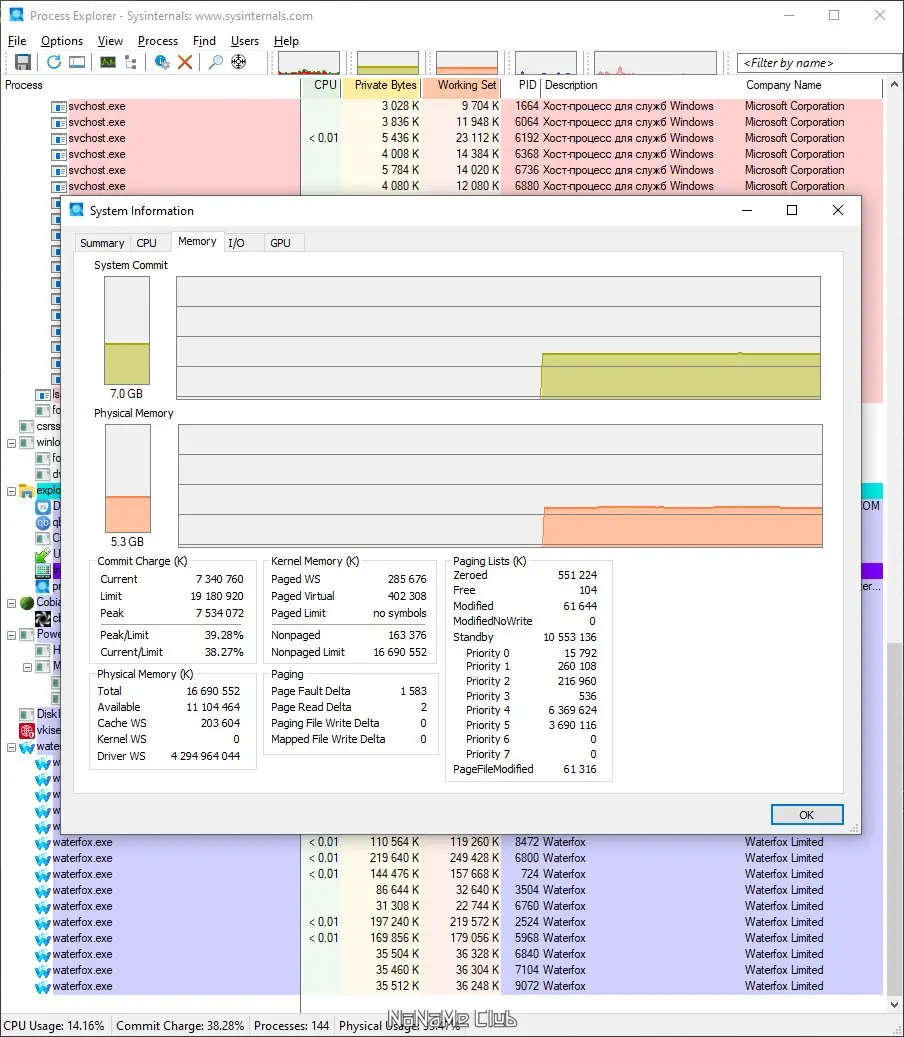Click the icon of waterfox.exe PID 9072

click(x=43, y=987)
